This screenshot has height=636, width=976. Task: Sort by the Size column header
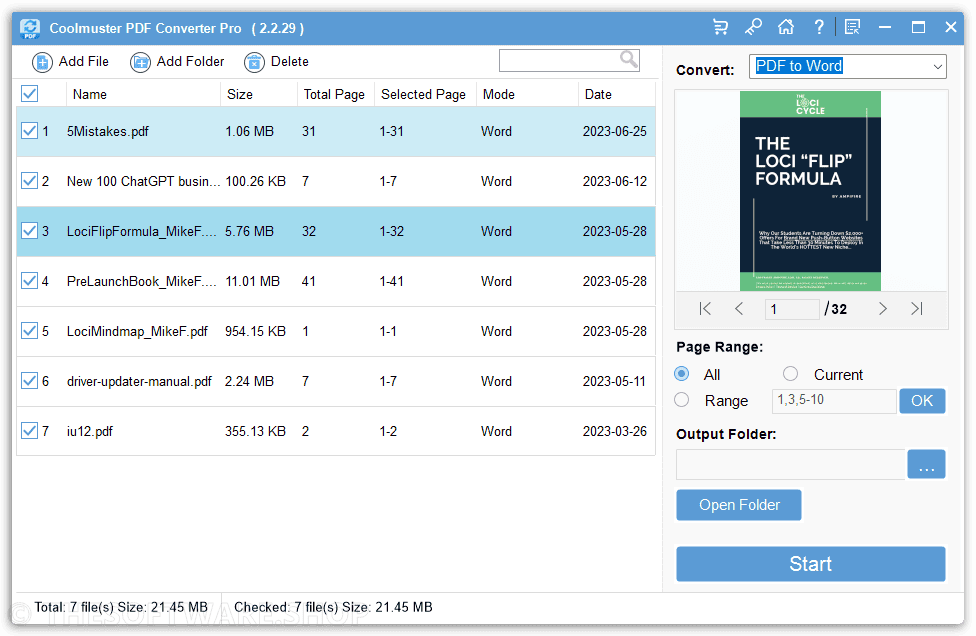click(258, 95)
